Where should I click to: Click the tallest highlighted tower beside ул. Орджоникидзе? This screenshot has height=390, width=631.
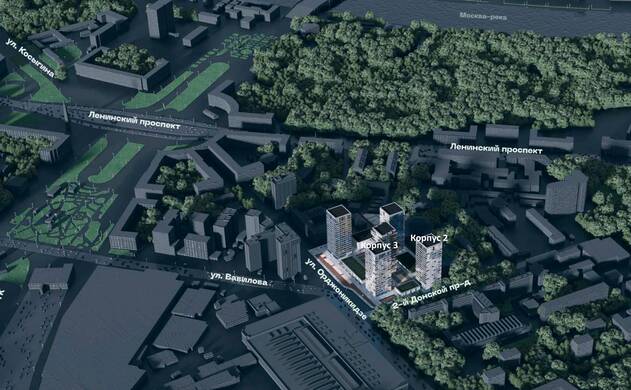[339, 231]
